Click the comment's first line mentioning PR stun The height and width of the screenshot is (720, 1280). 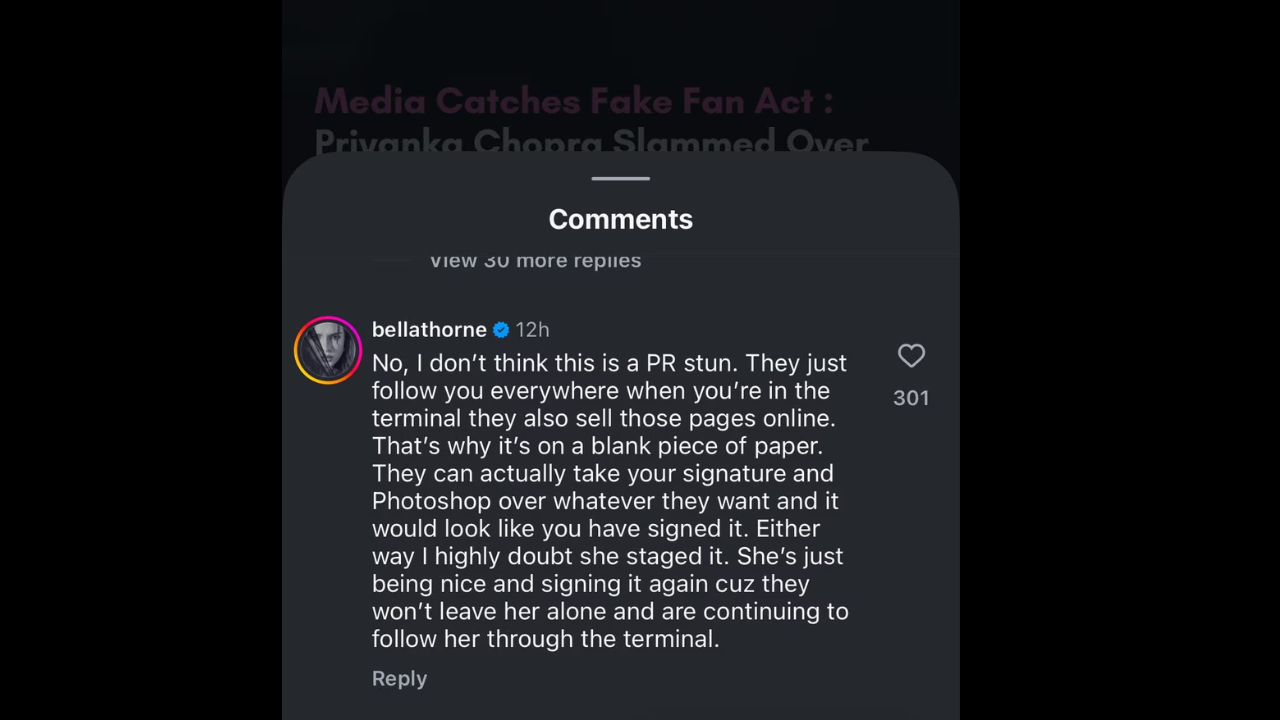[609, 363]
